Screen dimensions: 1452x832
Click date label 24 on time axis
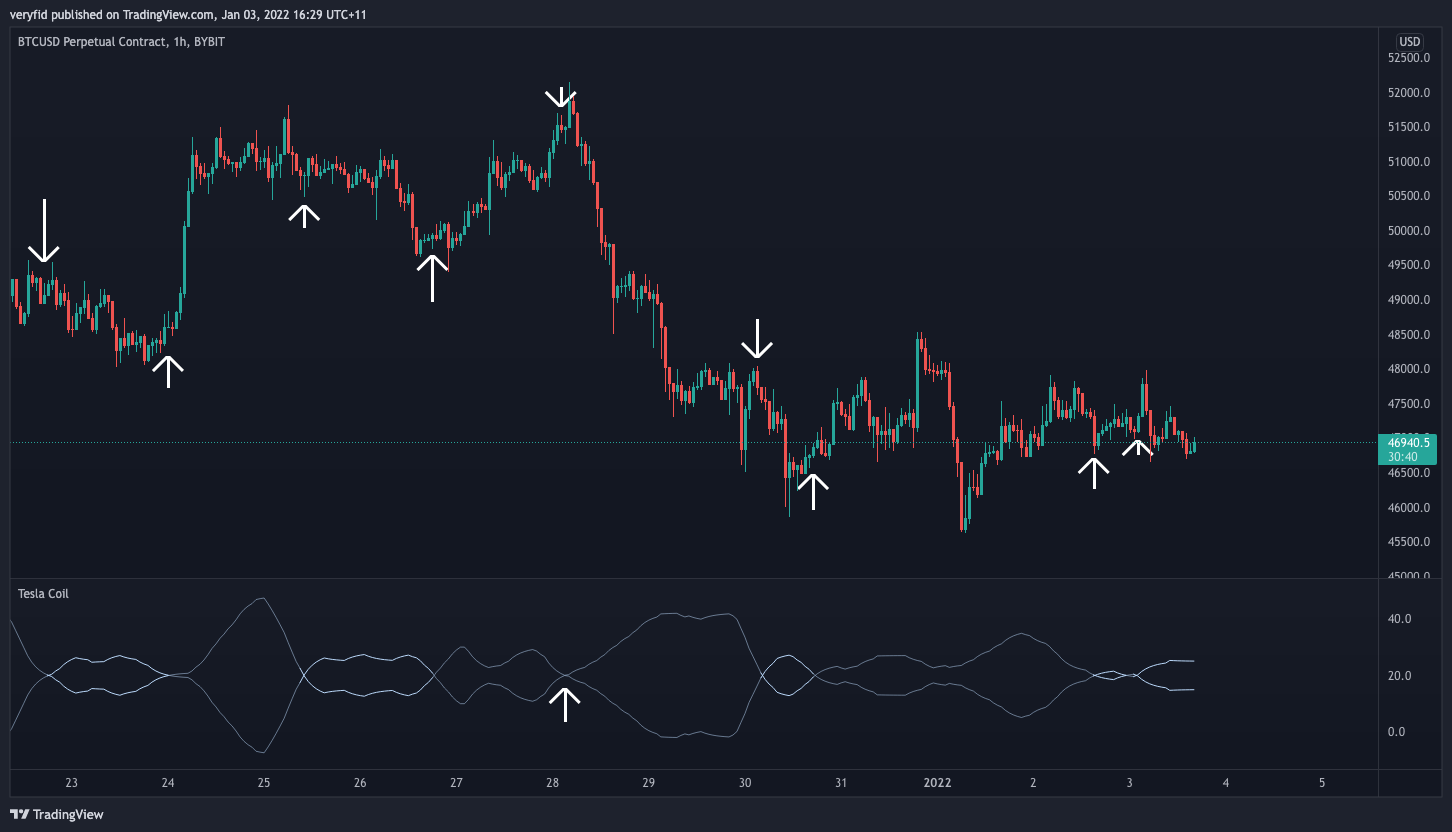pyautogui.click(x=168, y=783)
